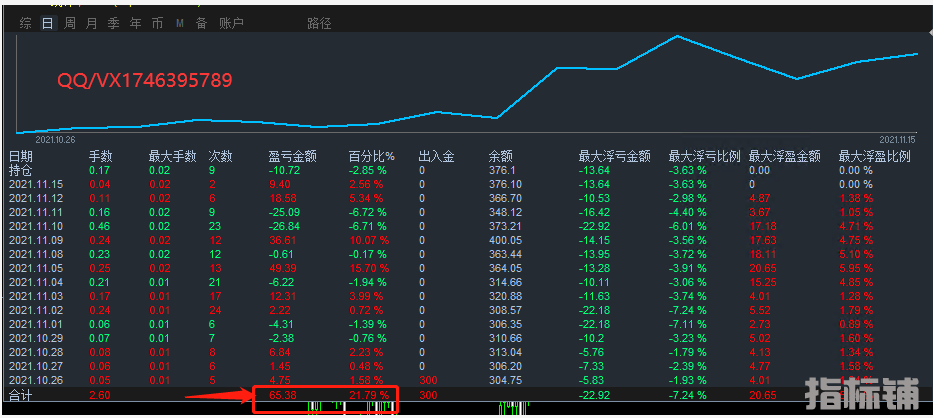Screen dimensions: 933x418
Task: Select the M tab
Action: tap(180, 24)
